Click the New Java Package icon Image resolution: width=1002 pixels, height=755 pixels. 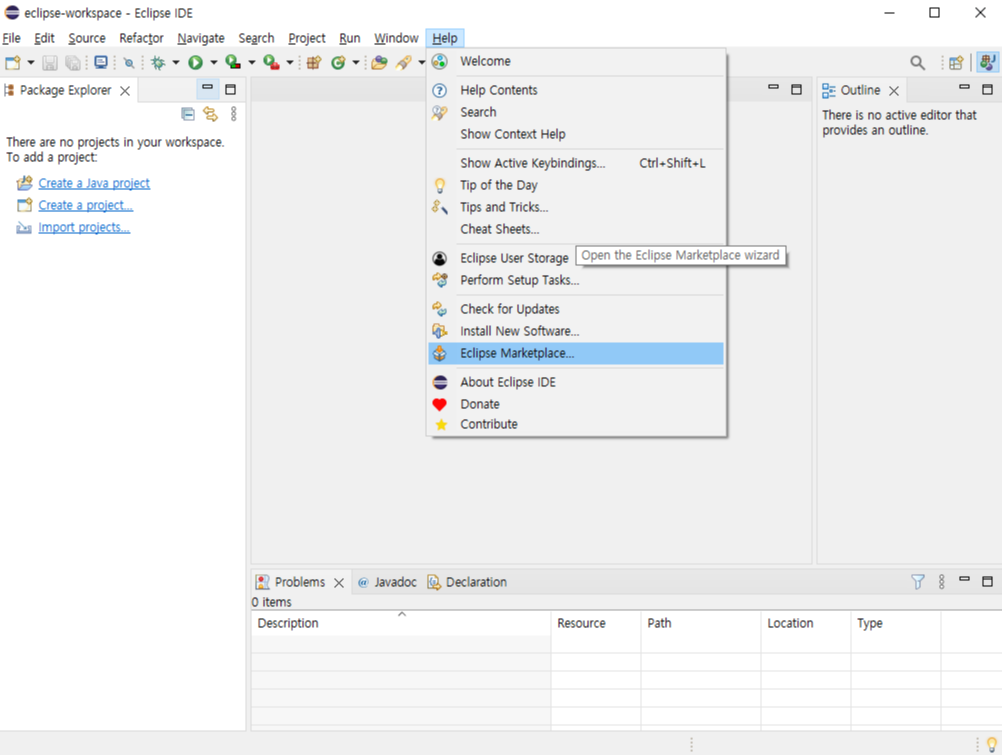coord(314,63)
